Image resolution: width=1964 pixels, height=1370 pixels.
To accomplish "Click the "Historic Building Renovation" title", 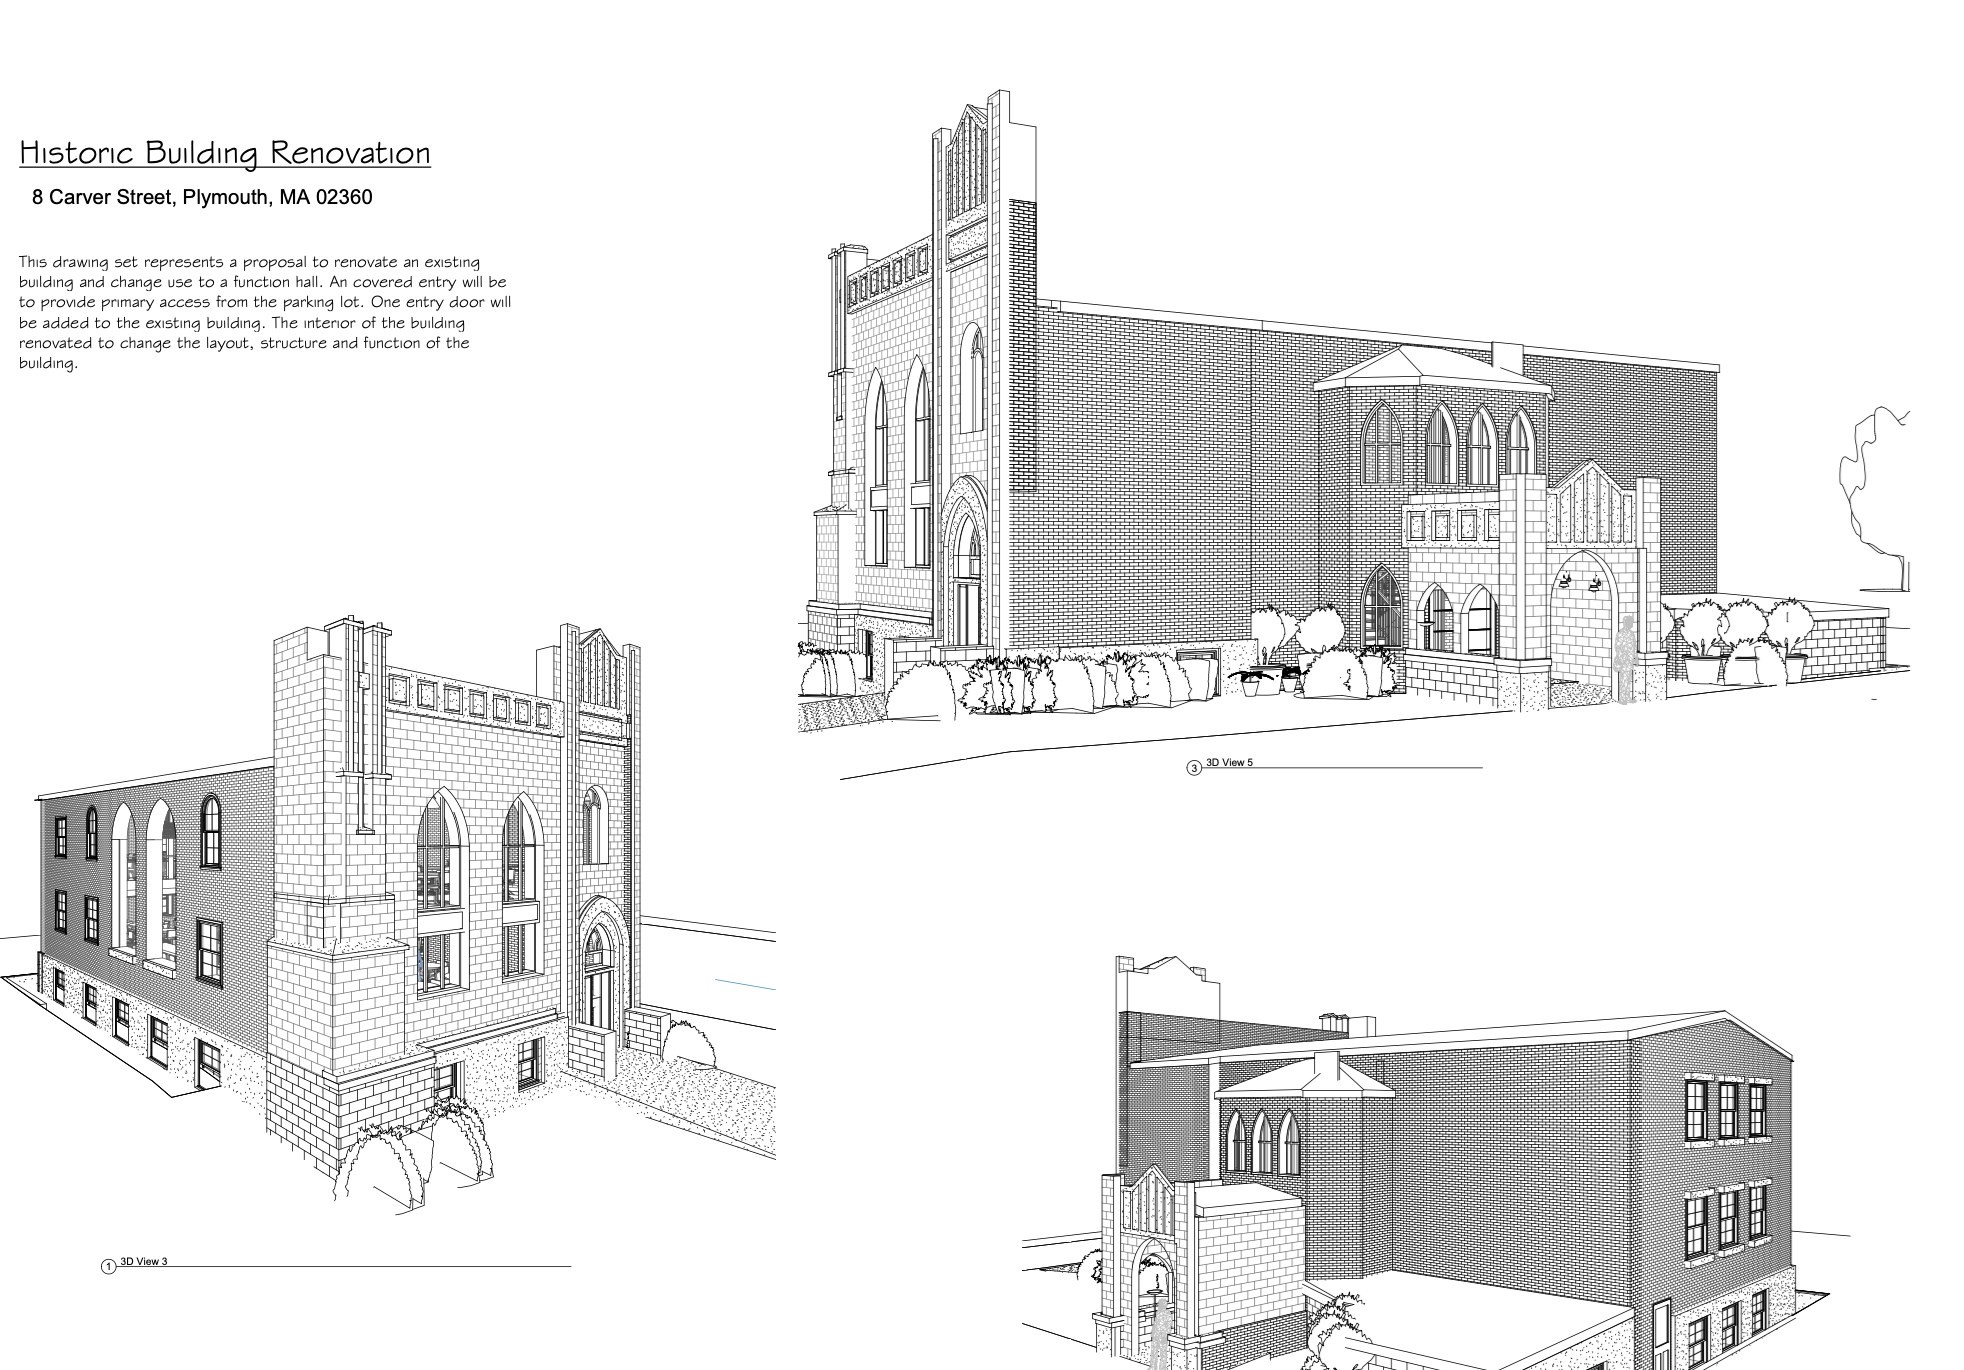I will [x=225, y=153].
